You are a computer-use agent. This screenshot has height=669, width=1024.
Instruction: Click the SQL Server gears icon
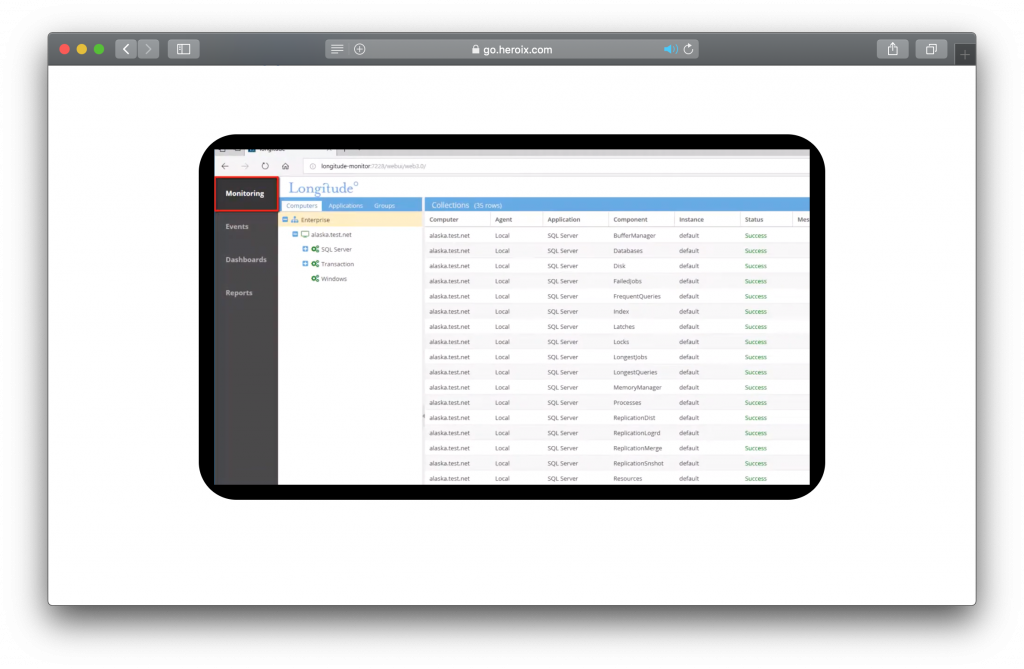315,249
